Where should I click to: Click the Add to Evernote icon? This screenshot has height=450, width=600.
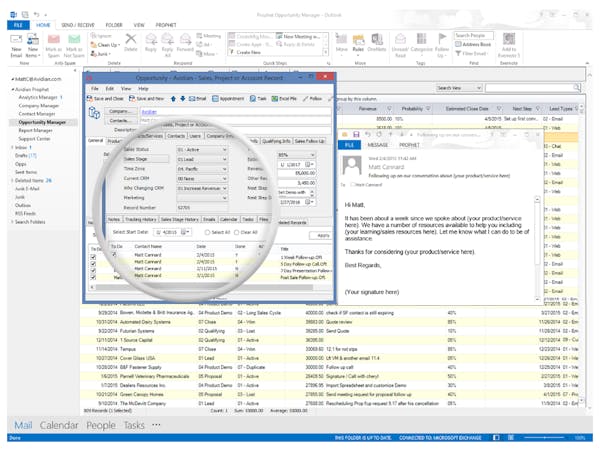509,46
